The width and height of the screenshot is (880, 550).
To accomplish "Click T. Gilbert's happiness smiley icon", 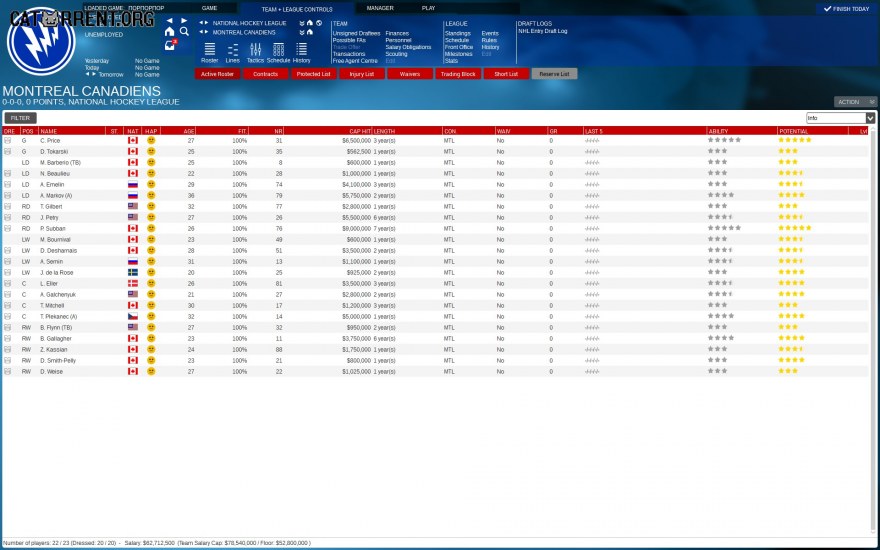I will tap(151, 207).
